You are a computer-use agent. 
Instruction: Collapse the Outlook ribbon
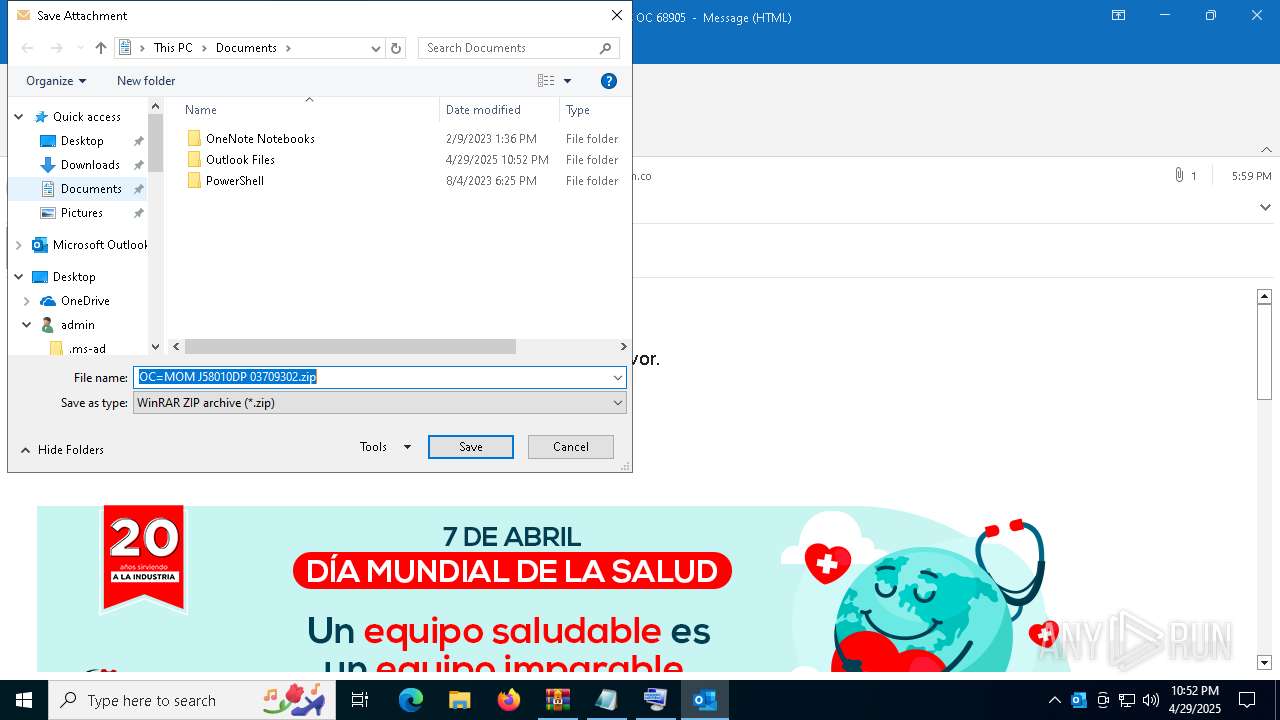(x=1266, y=150)
